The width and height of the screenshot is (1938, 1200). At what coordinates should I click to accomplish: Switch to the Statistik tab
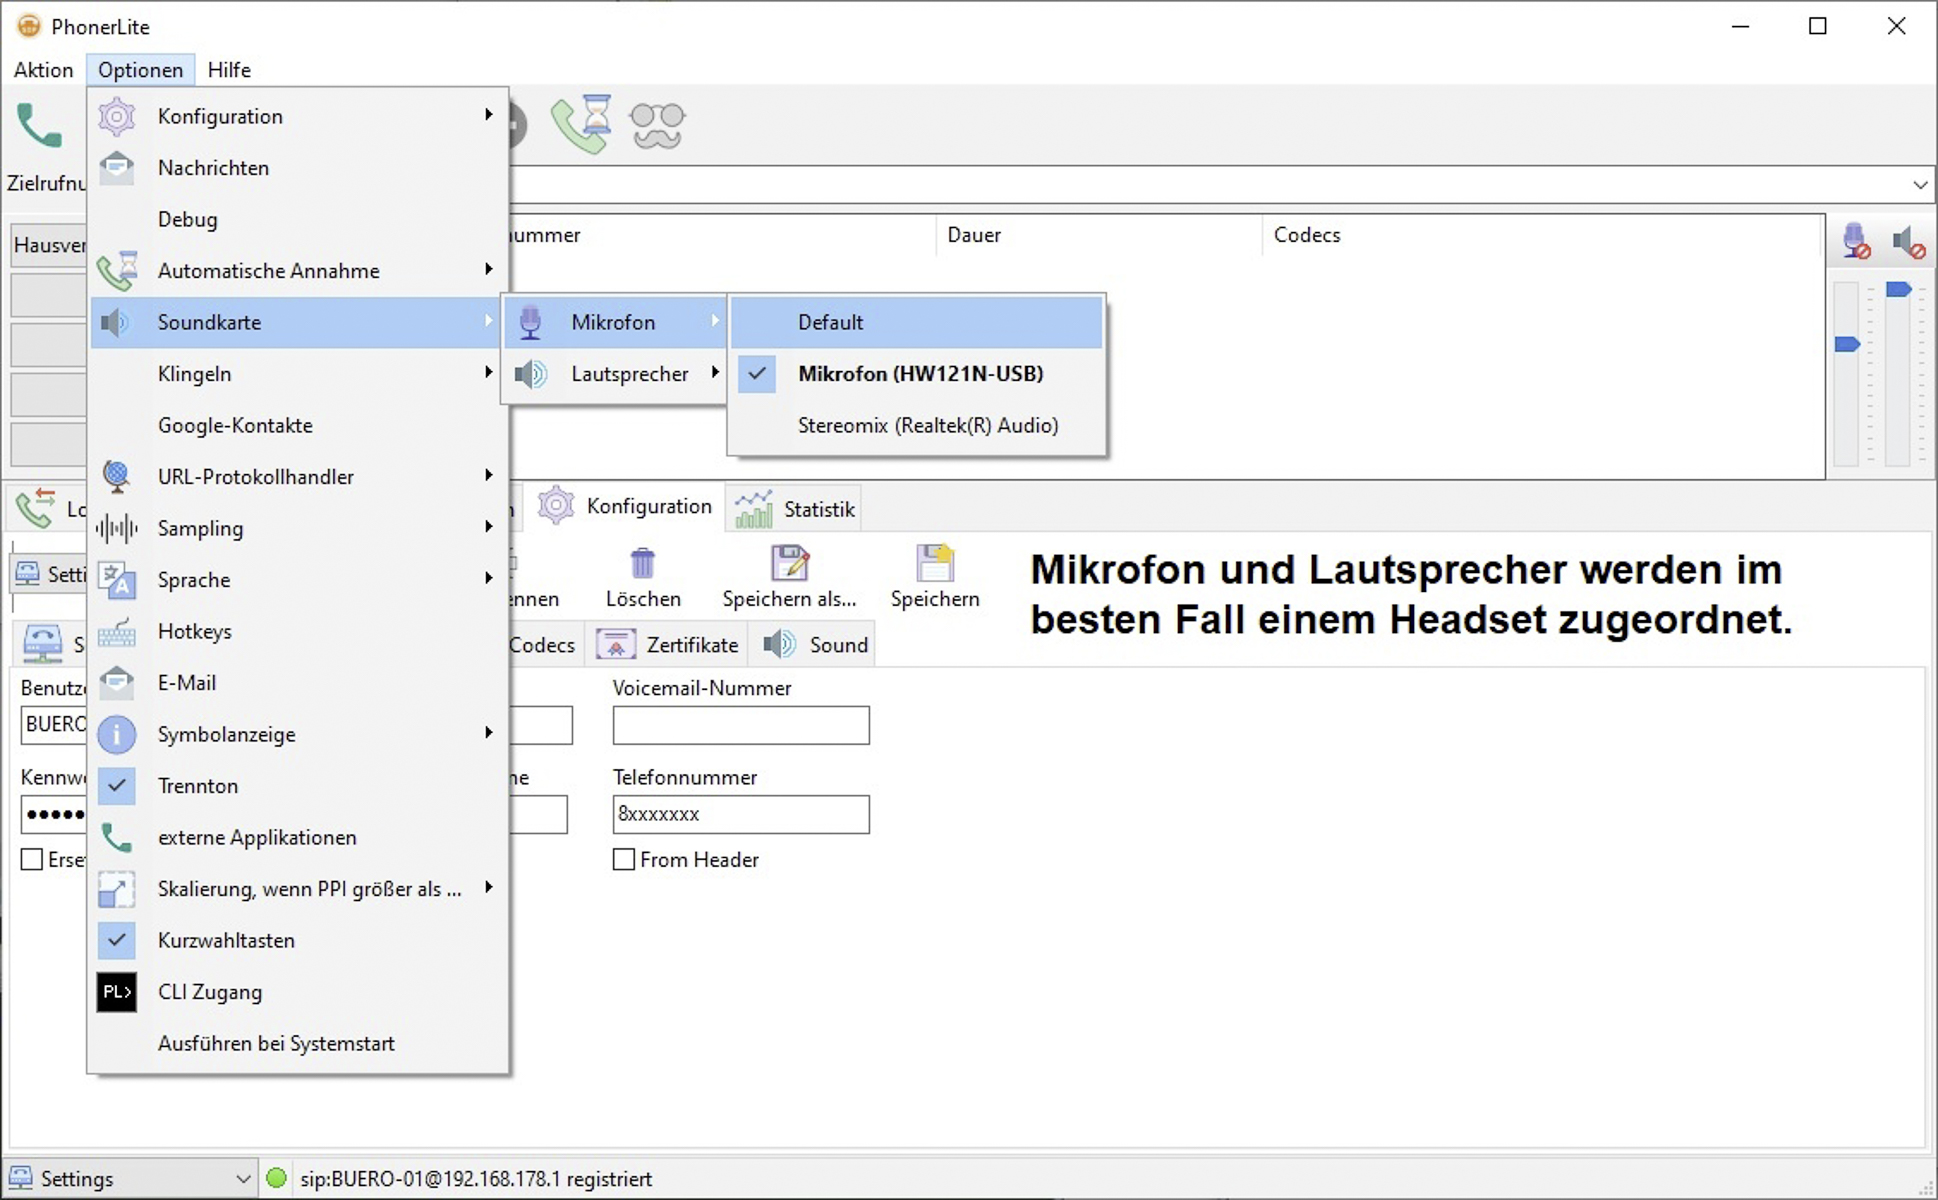[795, 509]
